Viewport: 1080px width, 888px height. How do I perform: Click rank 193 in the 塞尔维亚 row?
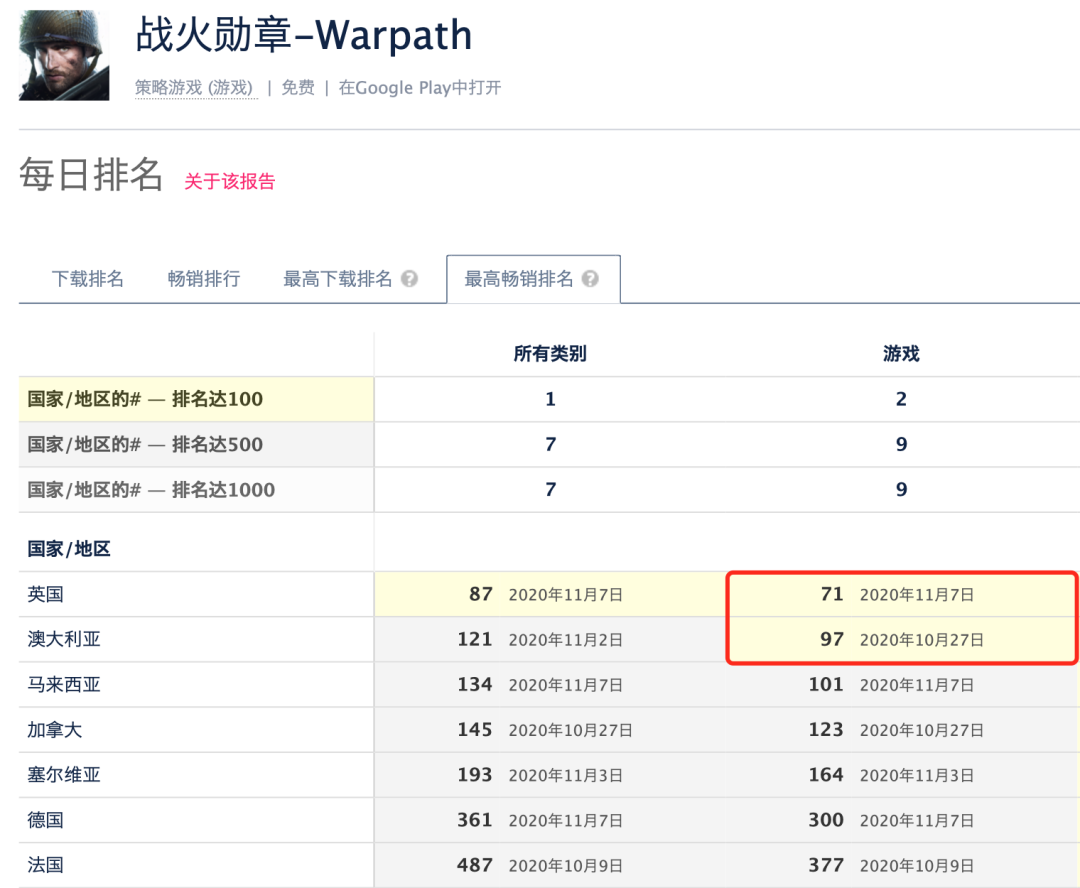475,775
